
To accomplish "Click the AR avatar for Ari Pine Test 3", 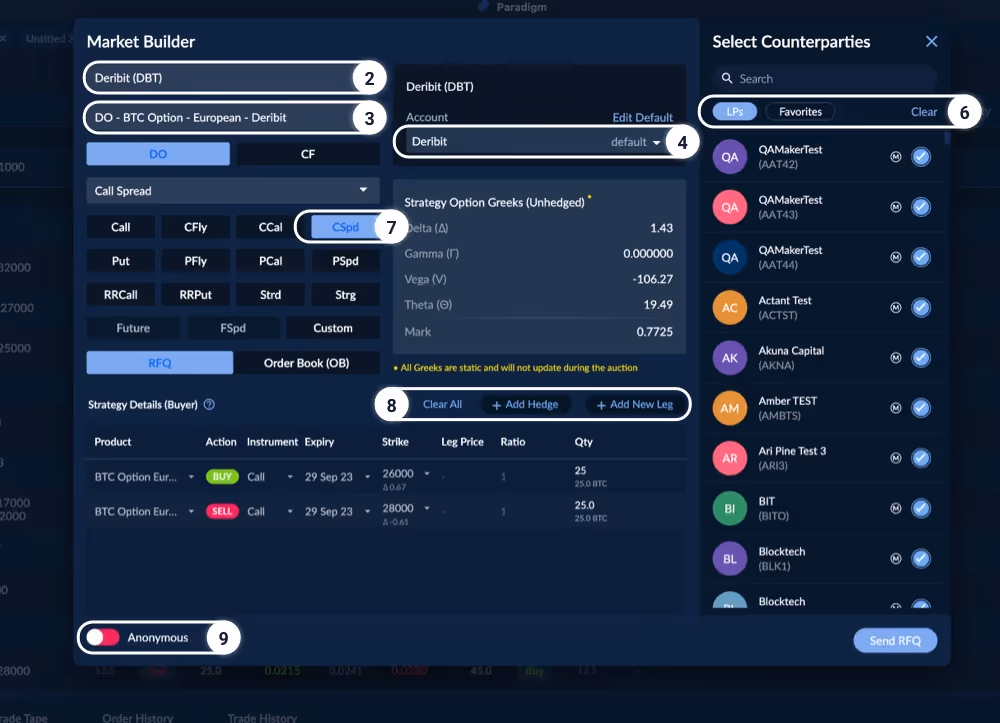I will coord(730,458).
